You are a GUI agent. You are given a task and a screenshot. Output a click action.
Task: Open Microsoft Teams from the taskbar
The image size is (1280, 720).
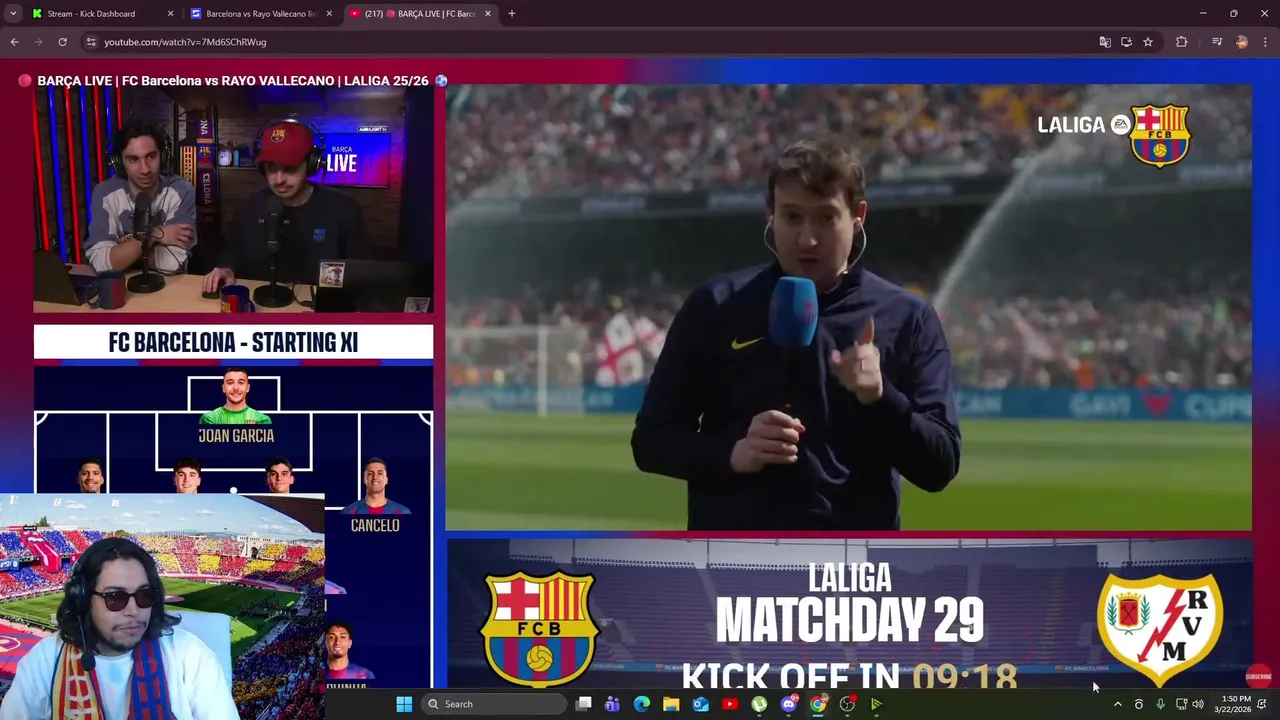tap(612, 704)
